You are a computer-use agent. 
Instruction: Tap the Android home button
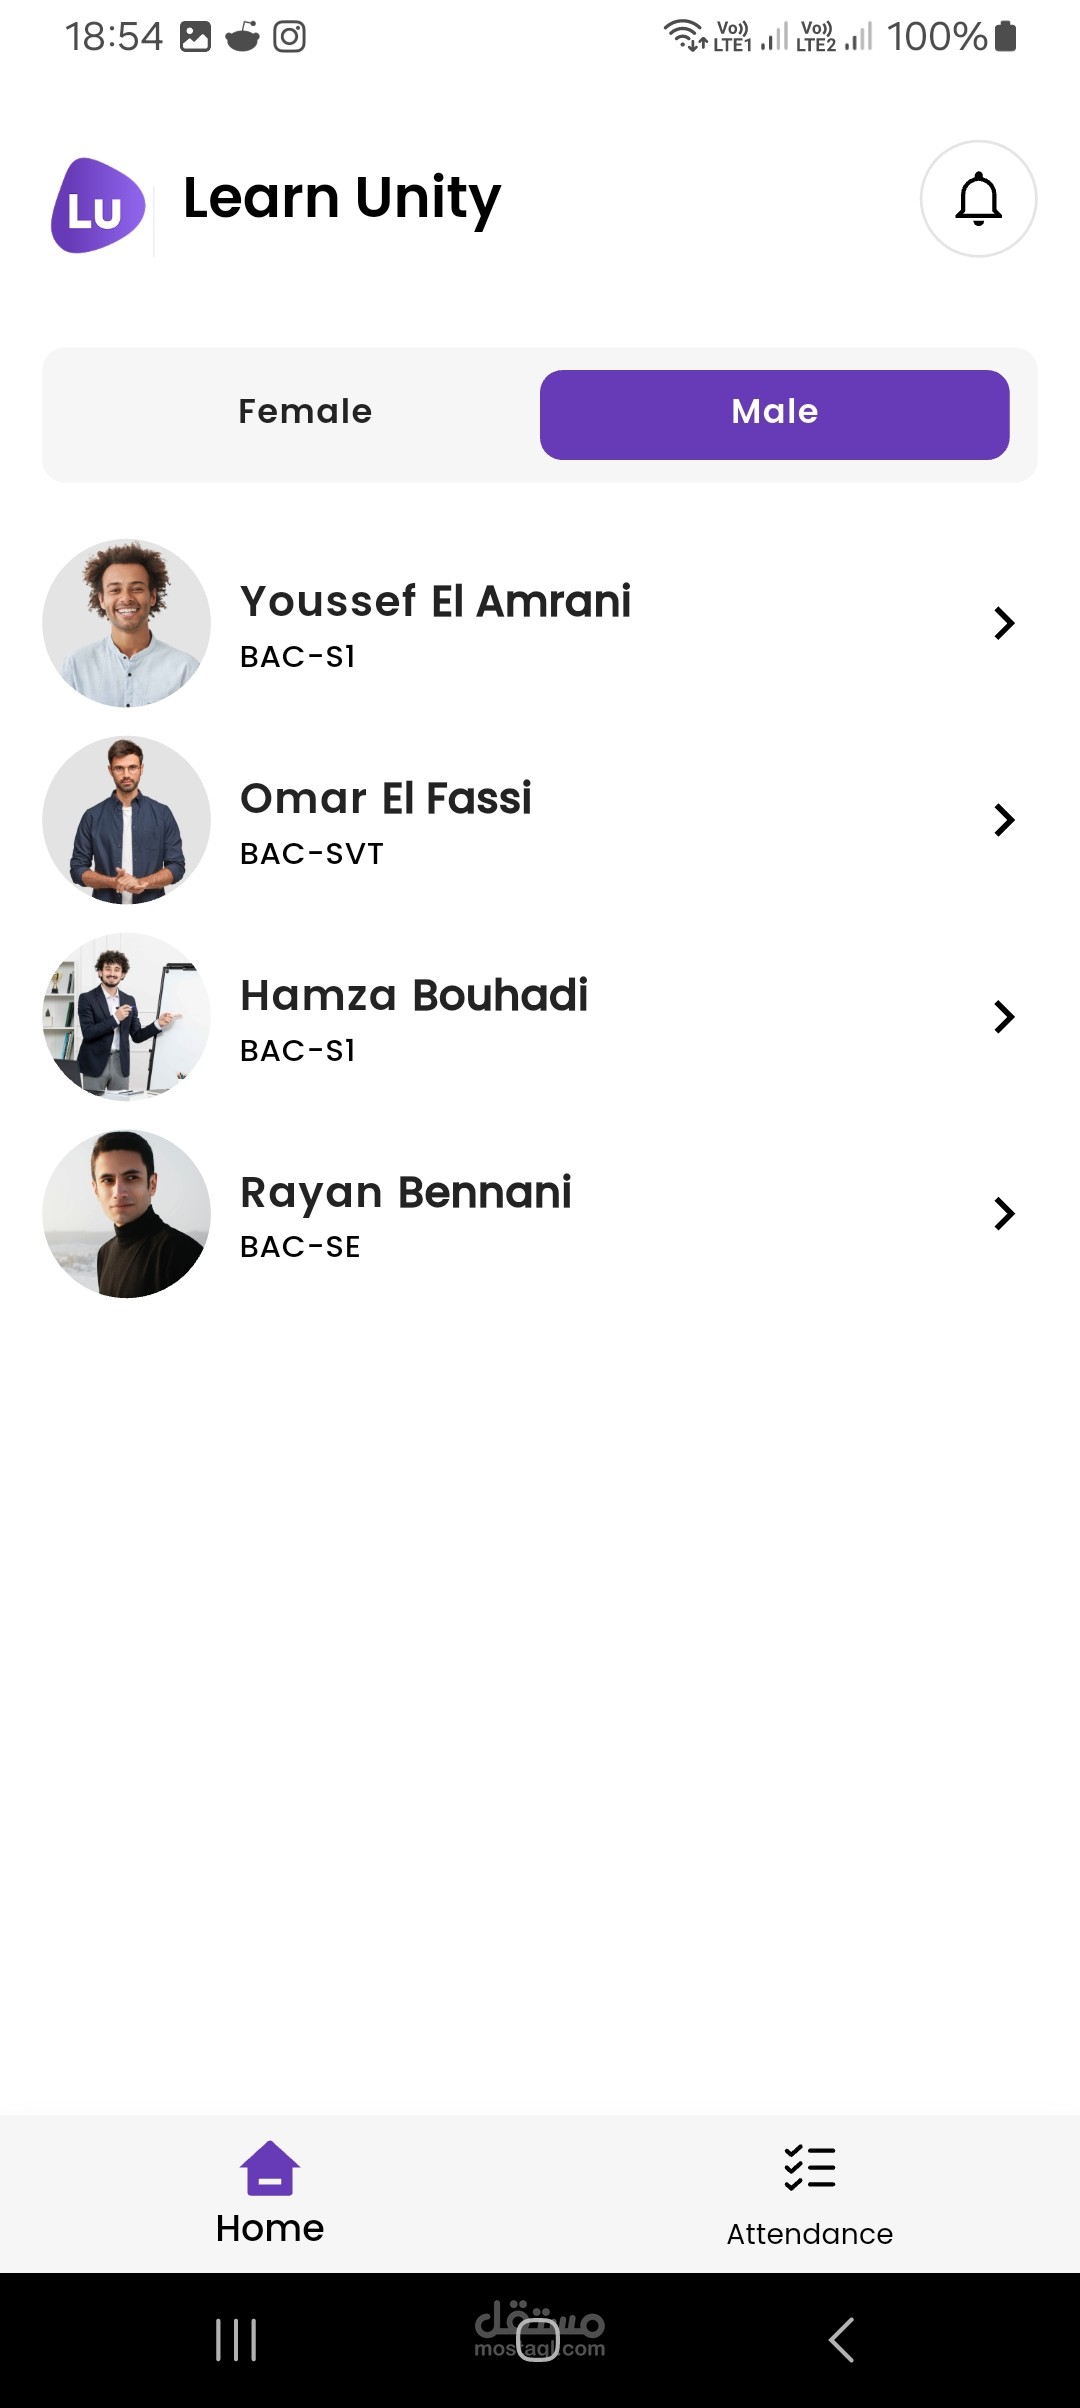point(538,2340)
